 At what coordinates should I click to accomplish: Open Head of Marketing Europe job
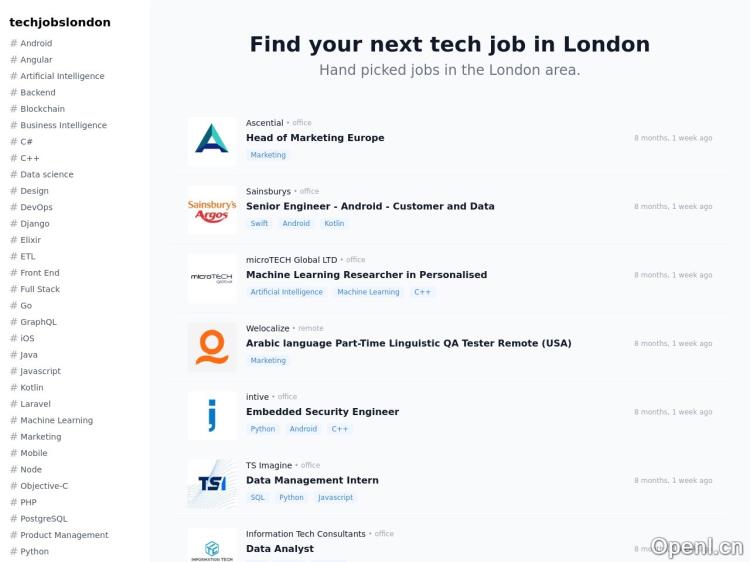315,138
